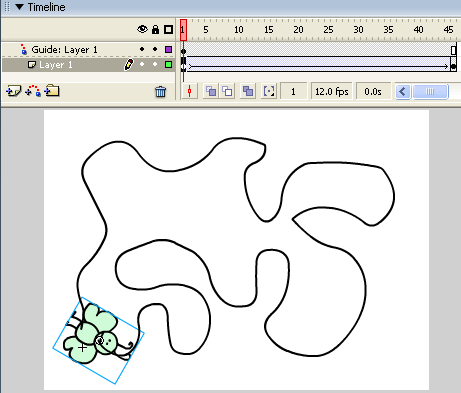Insert a new layer folder
Screen dimensions: 461x393
52,90
